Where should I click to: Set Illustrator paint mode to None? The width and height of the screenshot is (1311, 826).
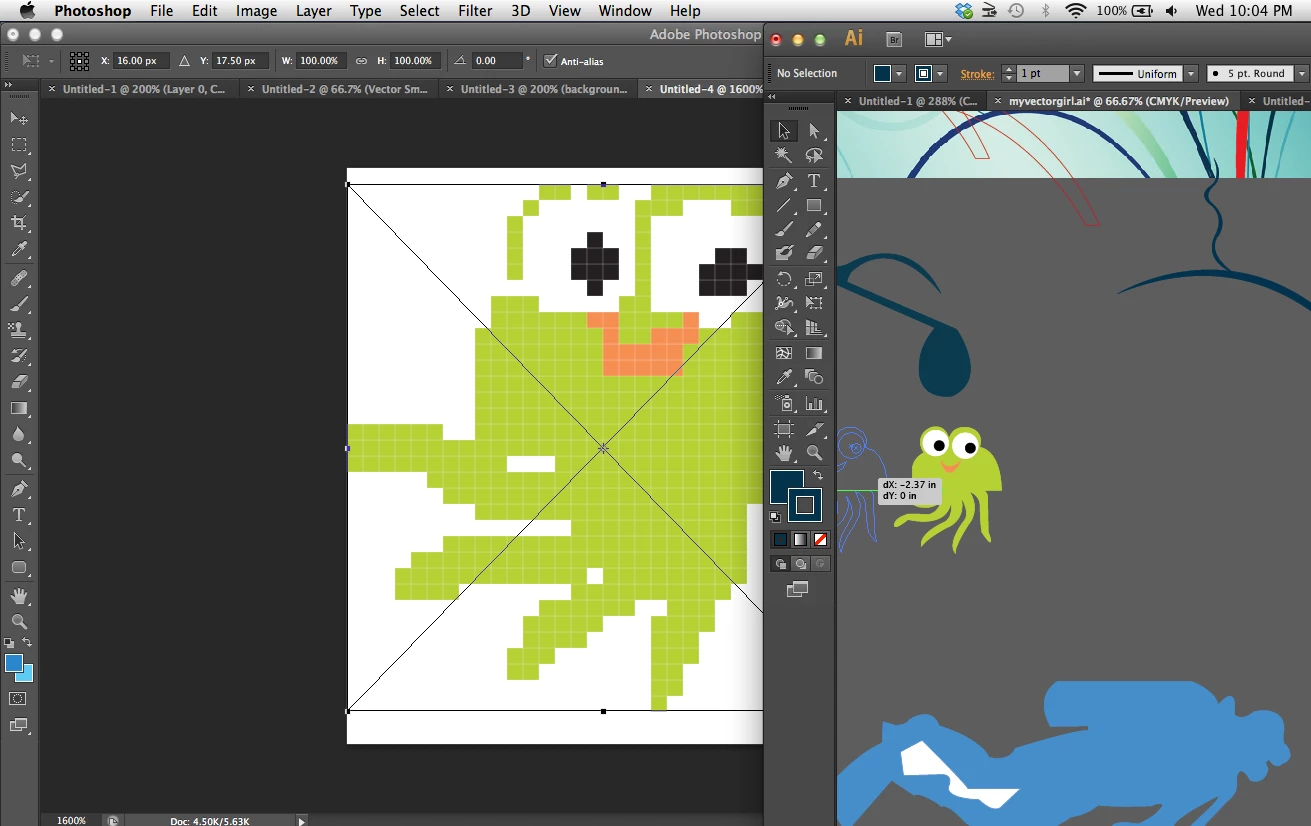(820, 540)
